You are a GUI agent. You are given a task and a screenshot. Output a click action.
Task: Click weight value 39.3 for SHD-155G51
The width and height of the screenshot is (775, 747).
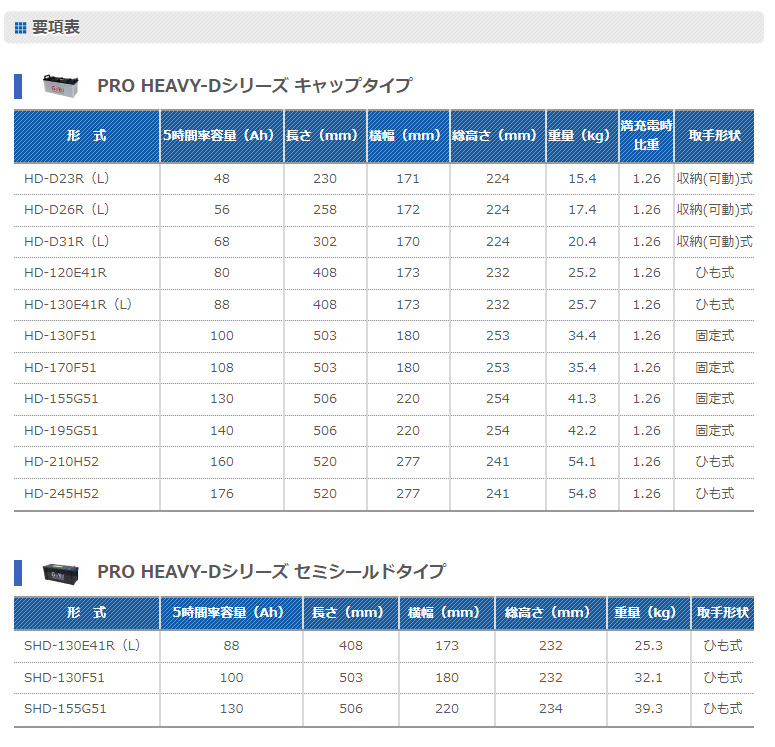[648, 708]
